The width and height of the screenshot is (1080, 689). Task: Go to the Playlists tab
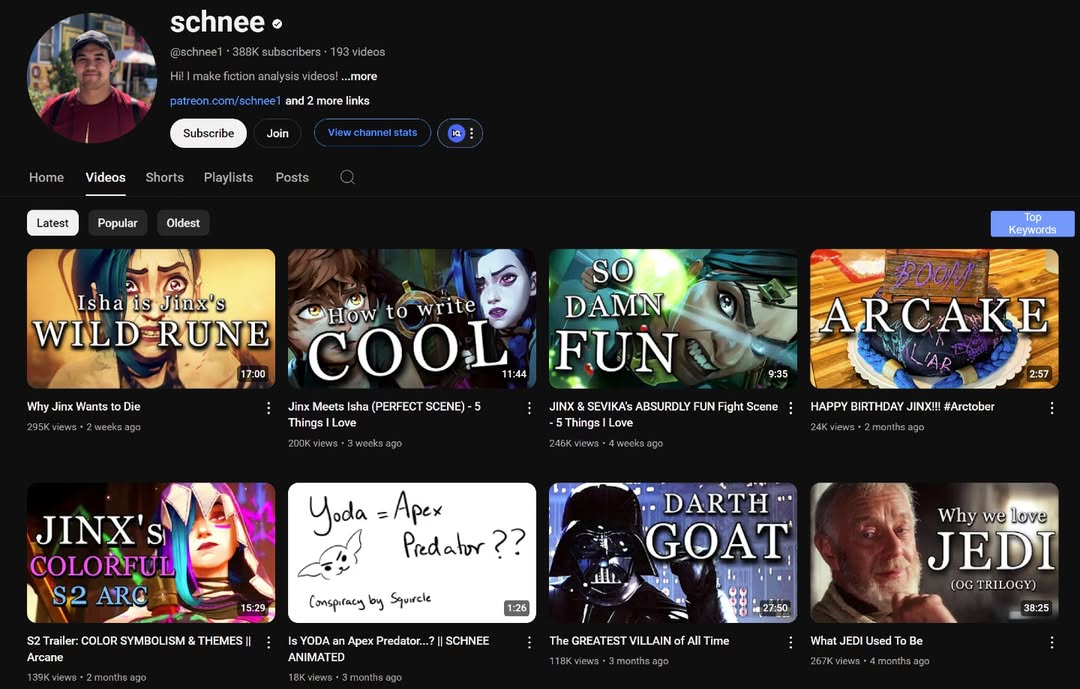[x=228, y=177]
